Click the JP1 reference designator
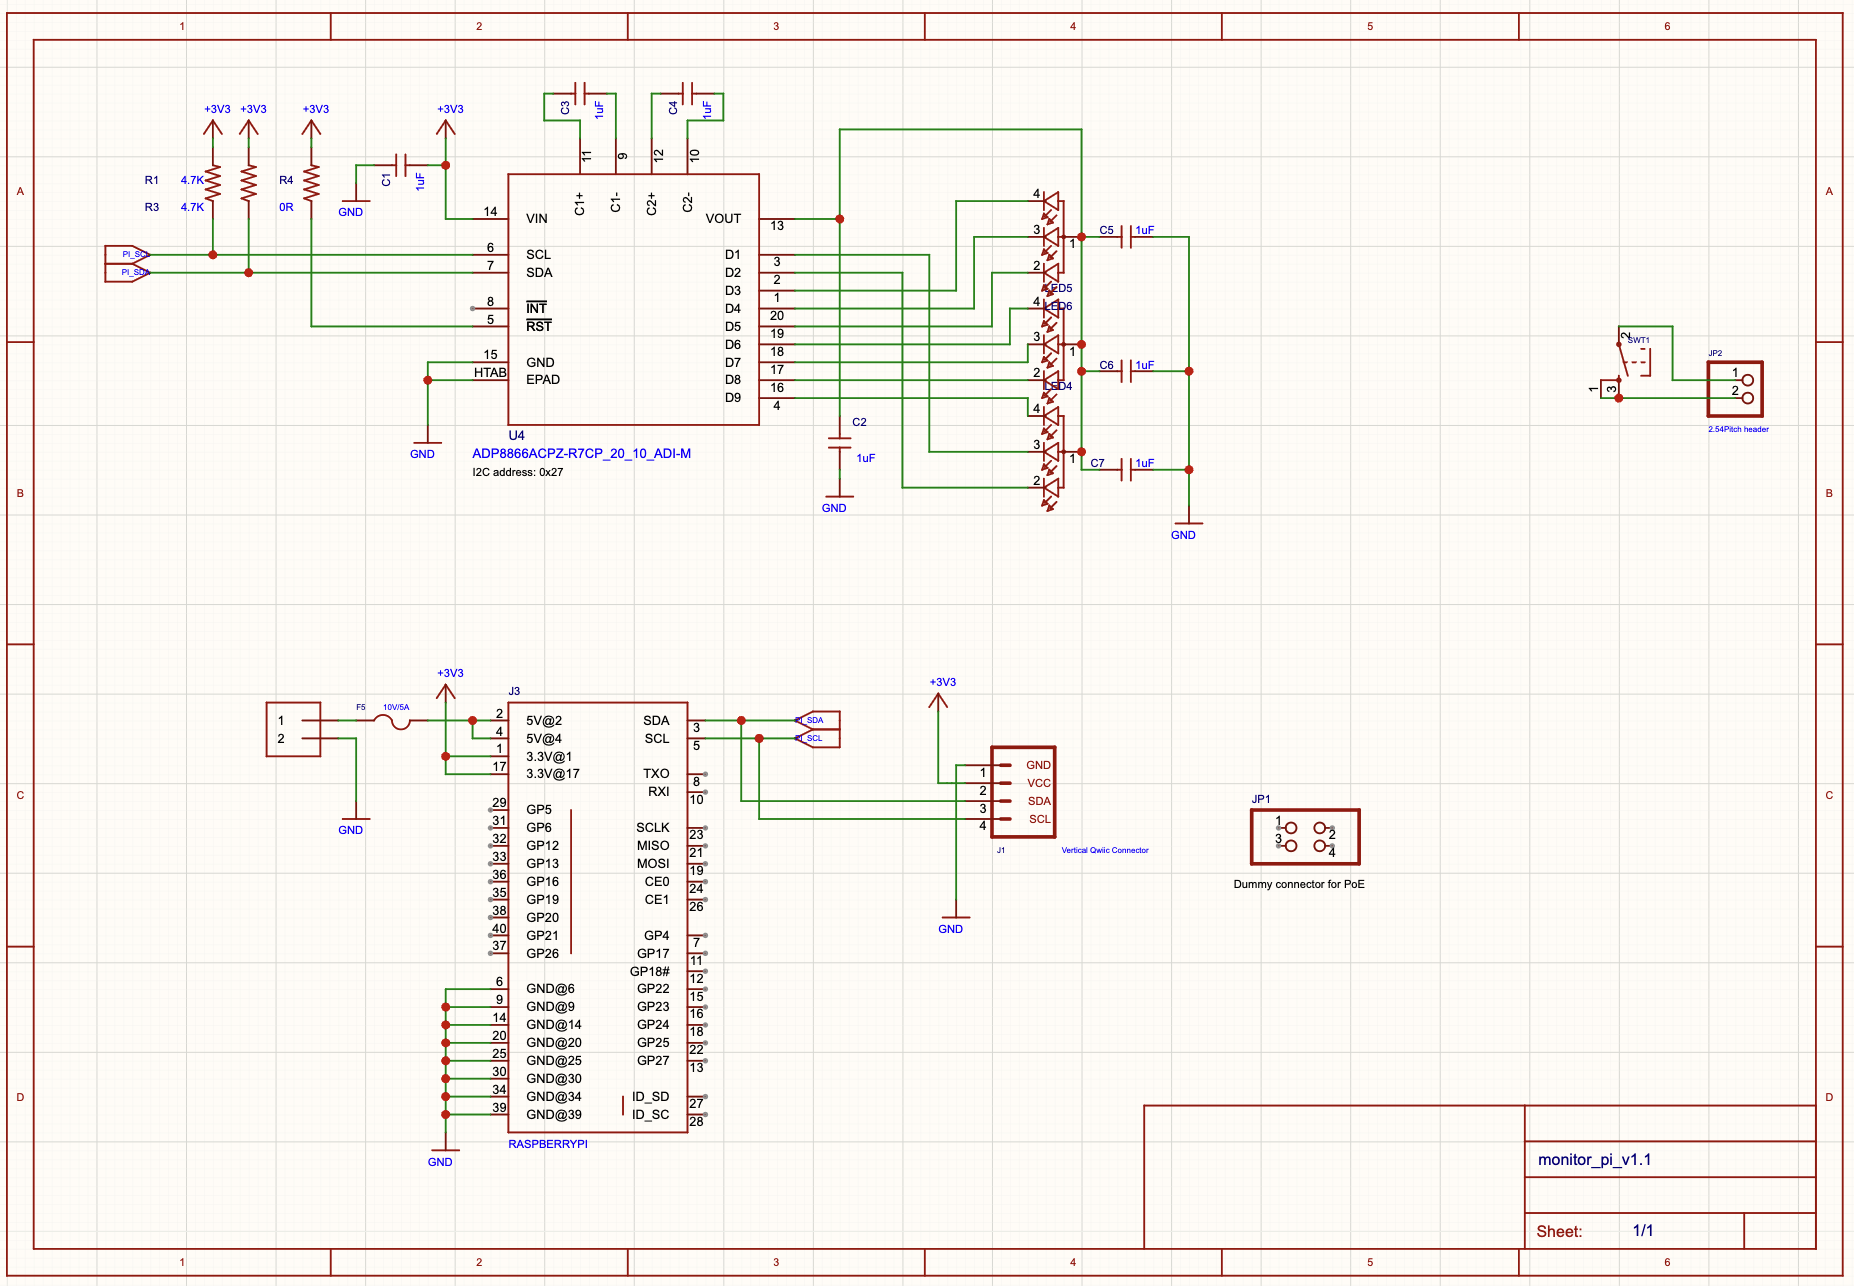Viewport: 1854px width, 1286px height. tap(1261, 799)
